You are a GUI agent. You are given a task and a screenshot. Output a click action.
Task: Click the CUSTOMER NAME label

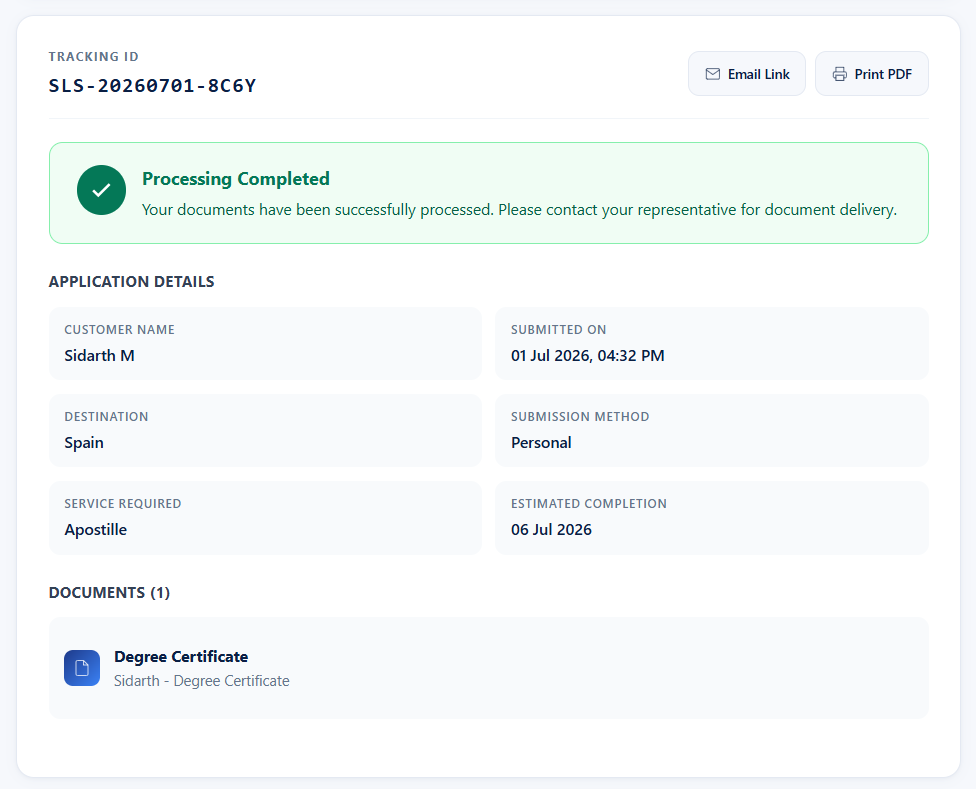(120, 330)
